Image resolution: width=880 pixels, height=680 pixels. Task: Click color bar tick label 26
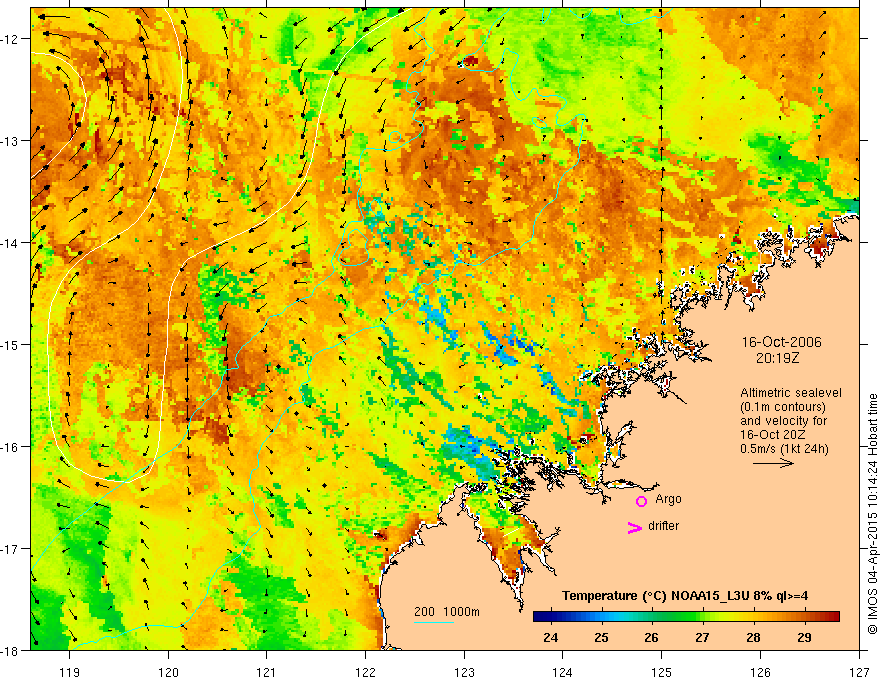pyautogui.click(x=651, y=637)
